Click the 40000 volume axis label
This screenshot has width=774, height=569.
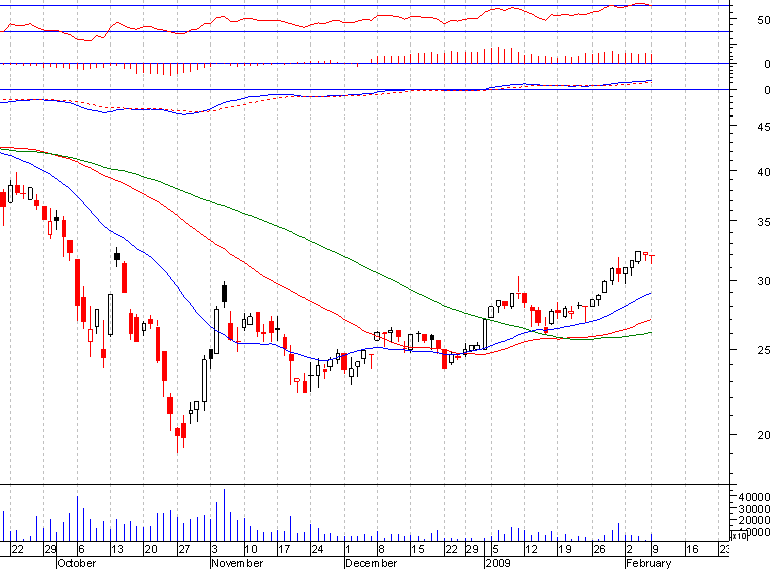[754, 496]
